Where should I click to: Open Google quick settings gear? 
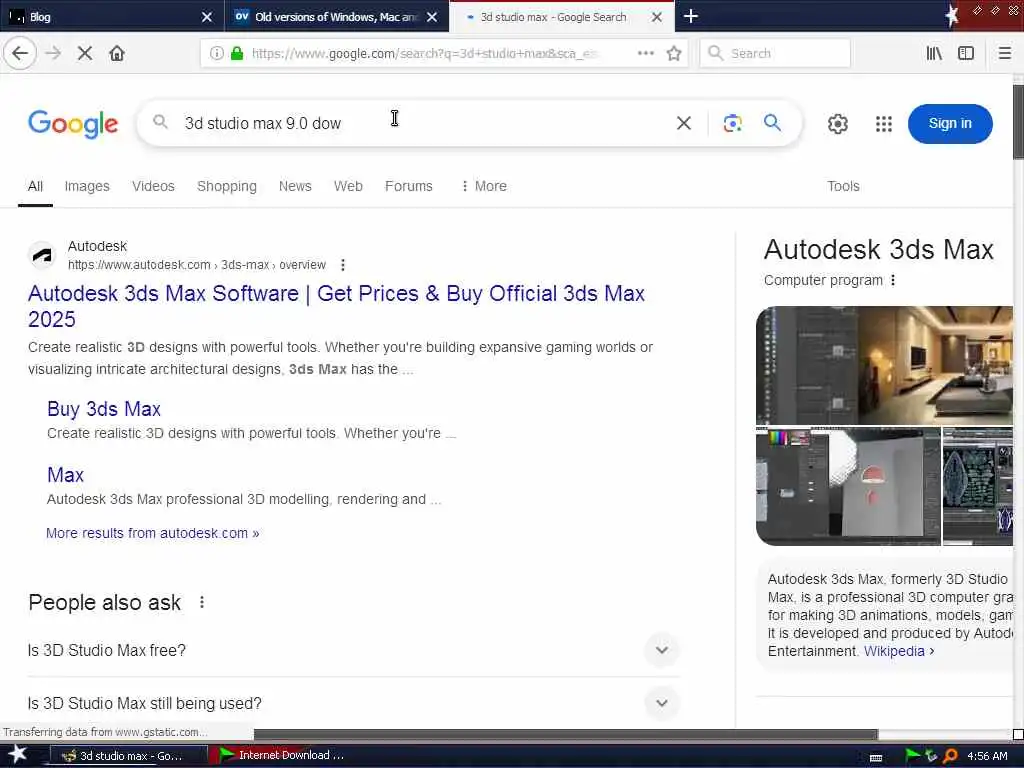(838, 123)
